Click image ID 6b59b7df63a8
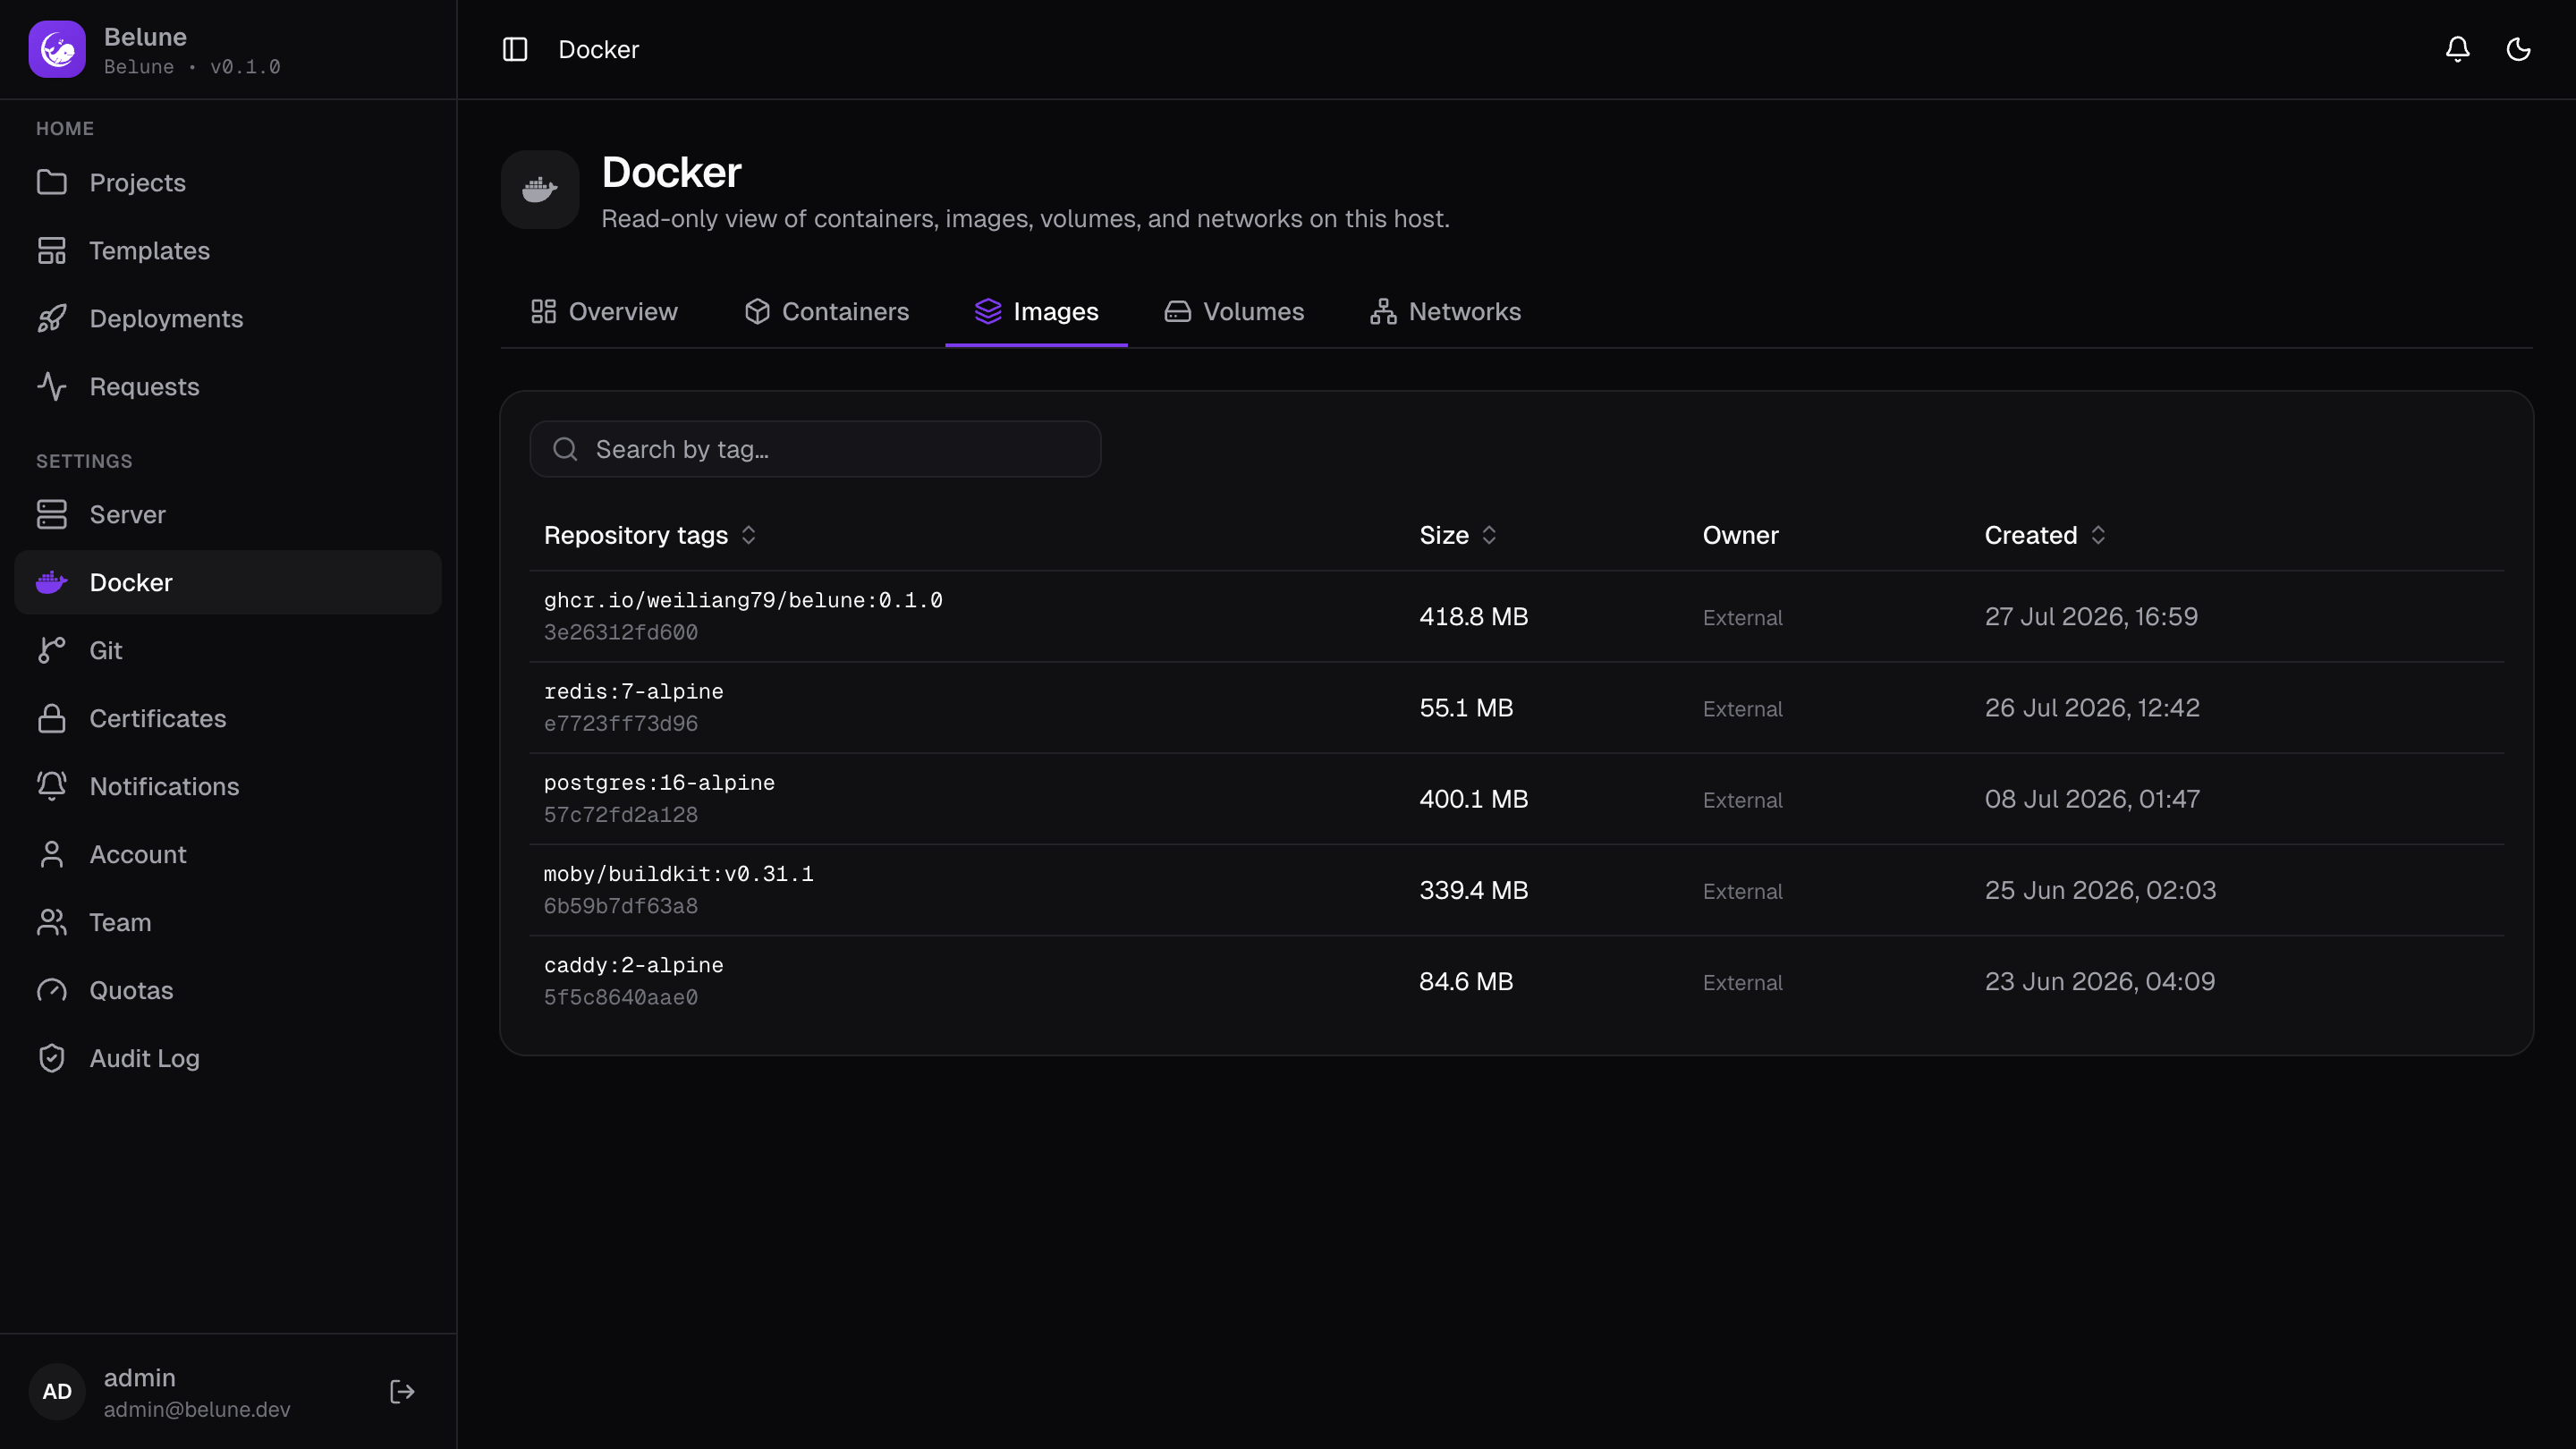The width and height of the screenshot is (2576, 1449). click(x=620, y=906)
